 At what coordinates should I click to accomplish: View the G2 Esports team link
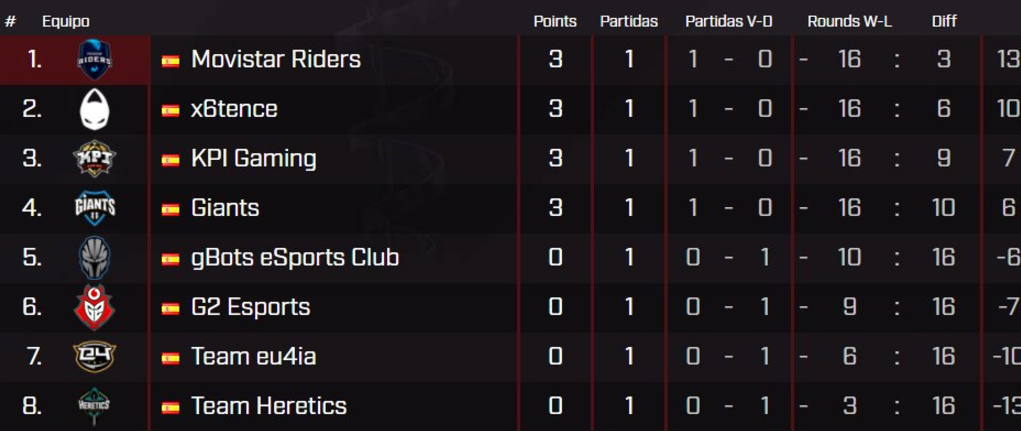251,307
